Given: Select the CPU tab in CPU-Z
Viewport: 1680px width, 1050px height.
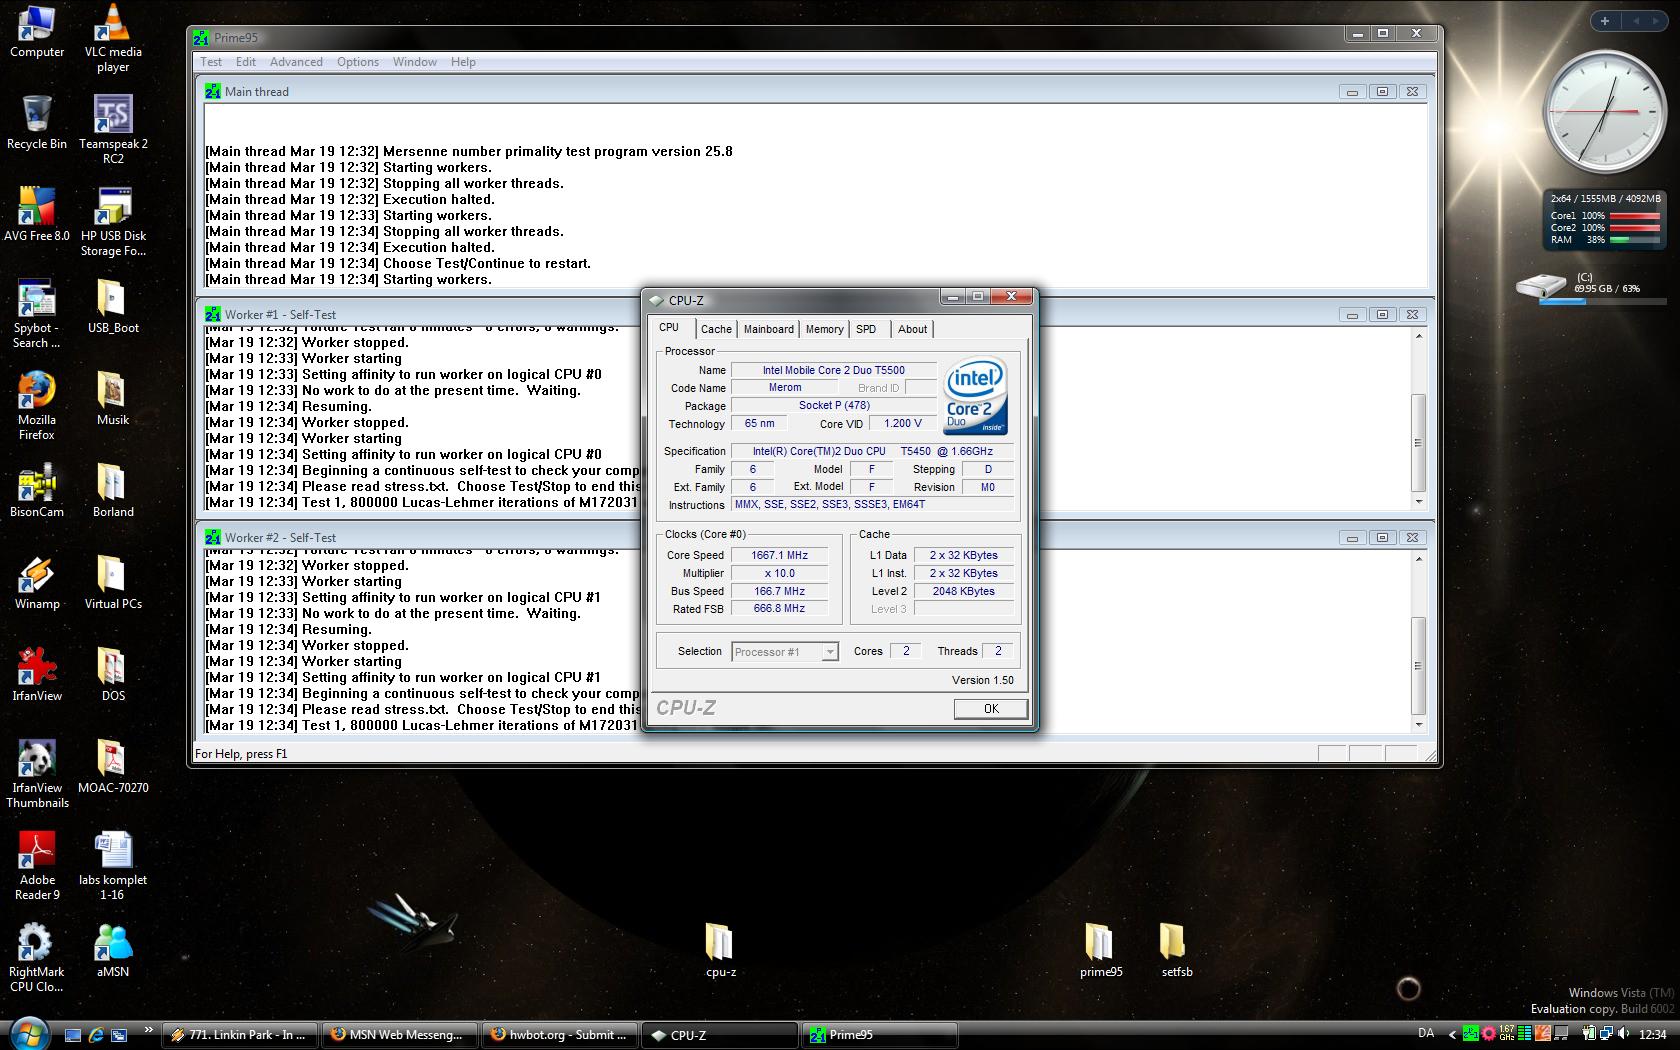Looking at the screenshot, I should tap(669, 327).
